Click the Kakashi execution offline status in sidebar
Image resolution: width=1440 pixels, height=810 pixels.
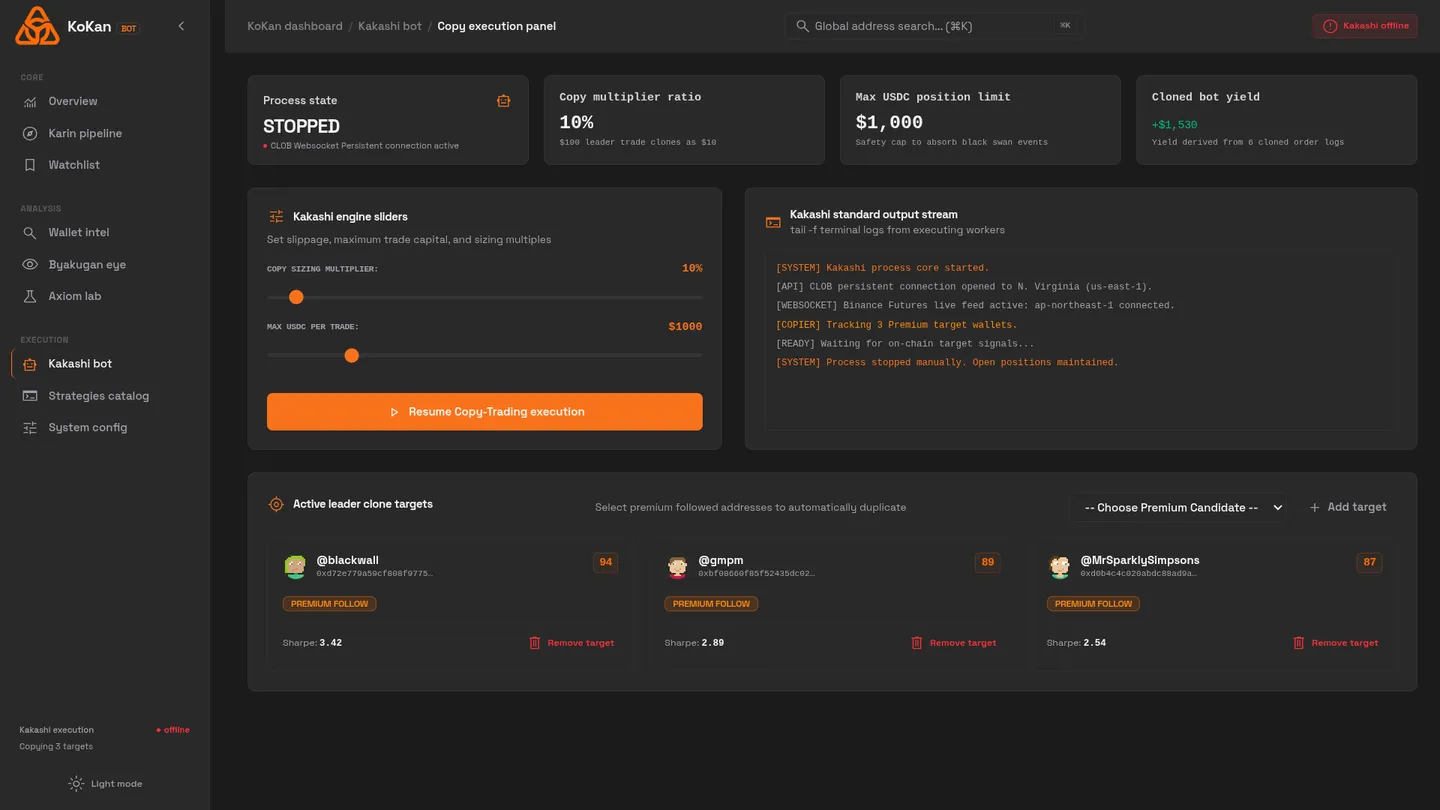click(x=173, y=730)
